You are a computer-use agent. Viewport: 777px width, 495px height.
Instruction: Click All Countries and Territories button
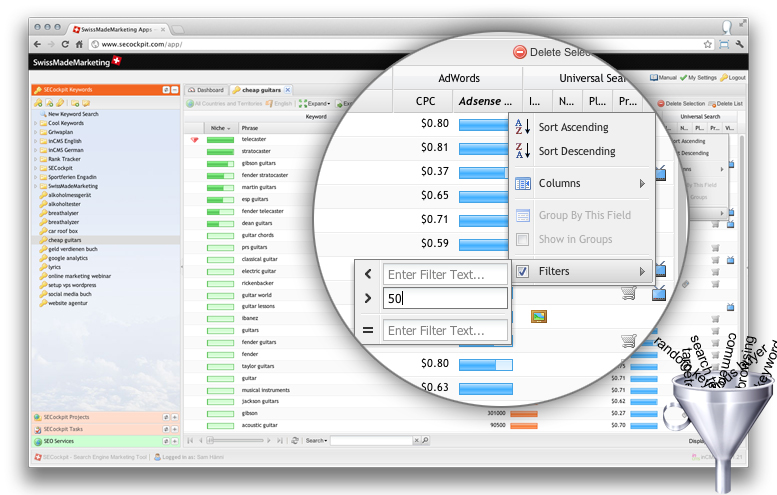coord(224,104)
